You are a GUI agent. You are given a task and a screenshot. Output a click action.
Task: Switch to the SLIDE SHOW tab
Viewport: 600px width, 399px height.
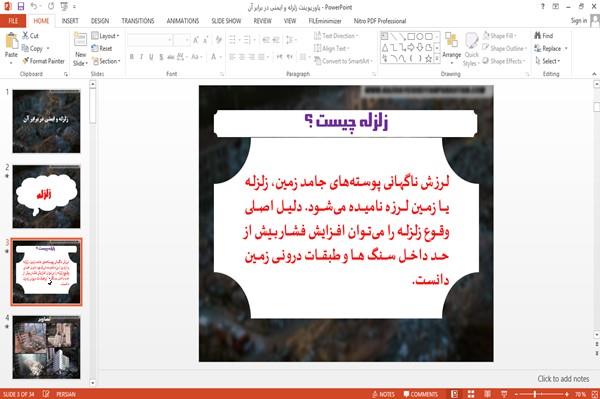tap(226, 21)
